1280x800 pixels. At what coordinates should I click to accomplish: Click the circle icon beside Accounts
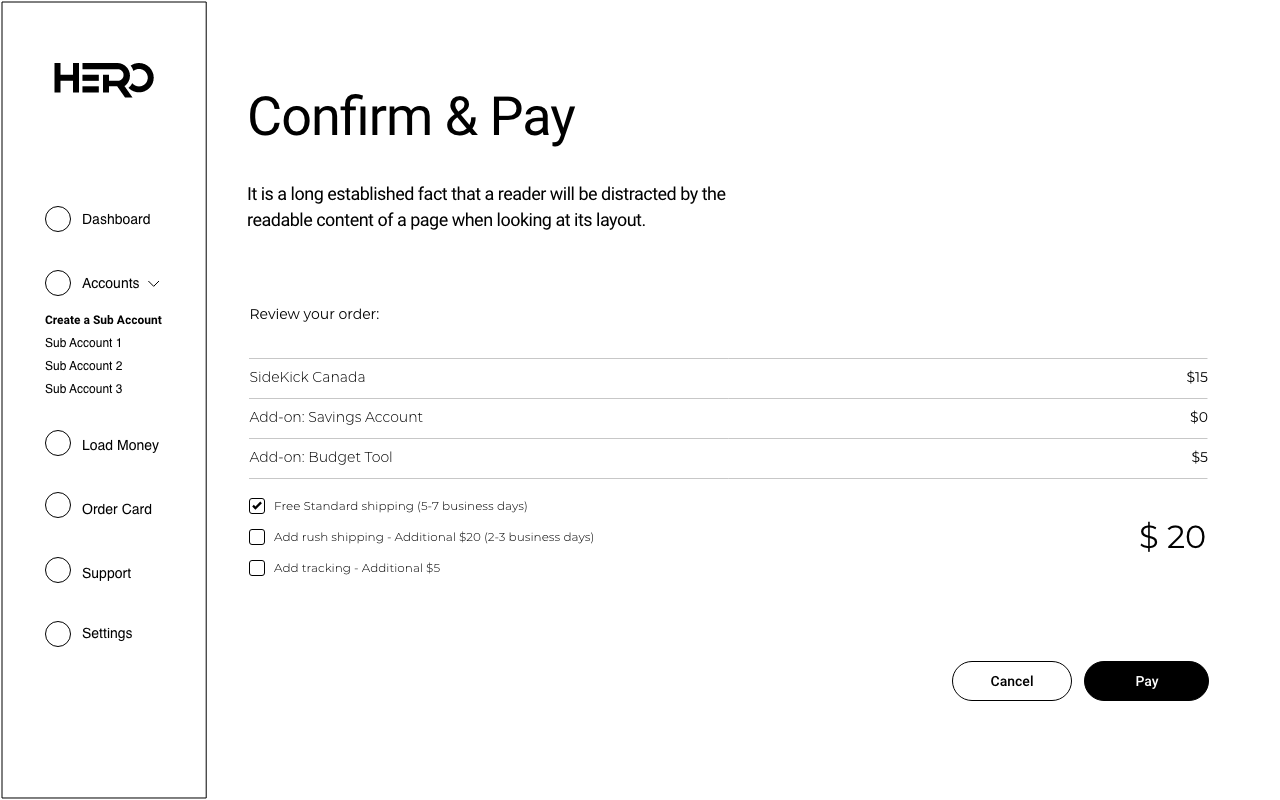58,283
